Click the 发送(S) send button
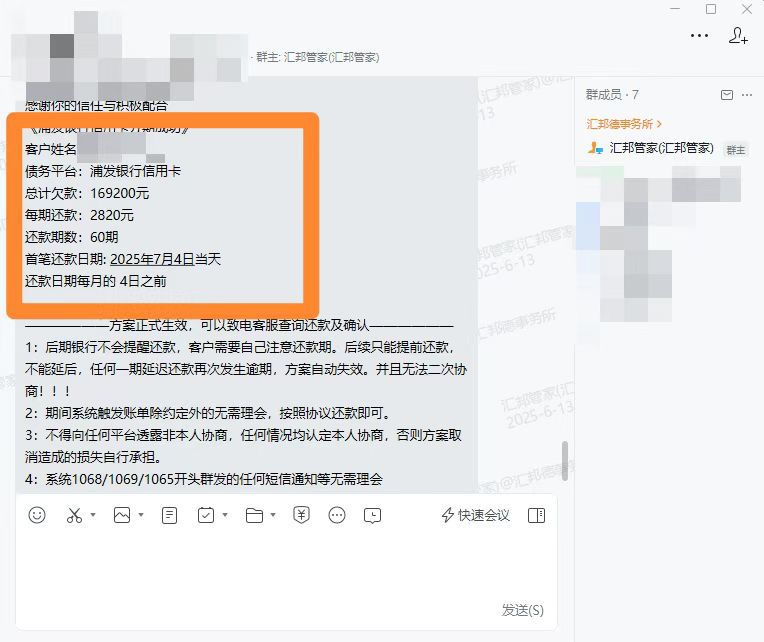The image size is (764, 642). click(522, 610)
